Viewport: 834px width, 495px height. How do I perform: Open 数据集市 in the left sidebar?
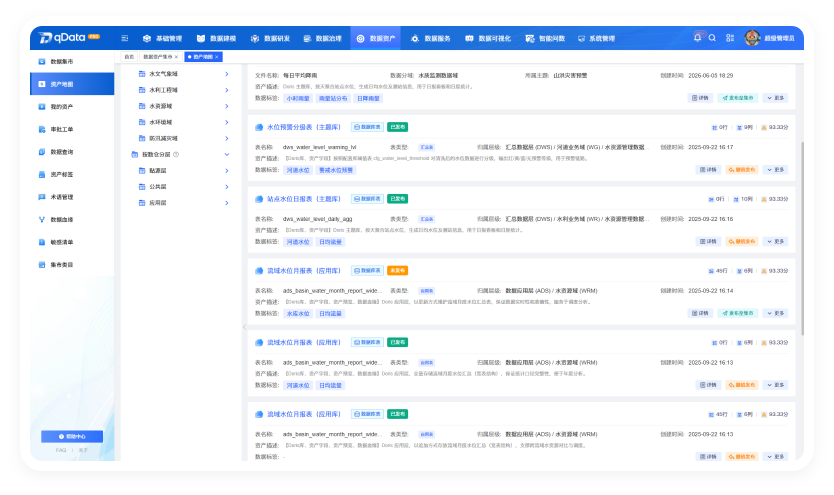(72, 62)
